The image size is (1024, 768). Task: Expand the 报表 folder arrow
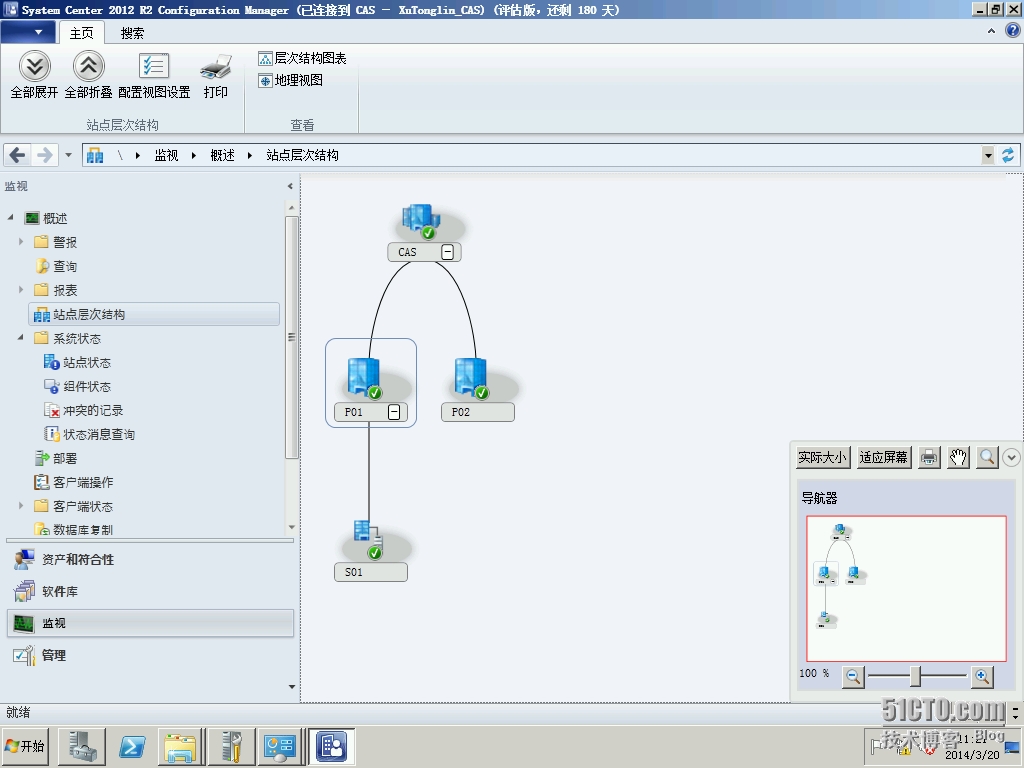(21, 289)
